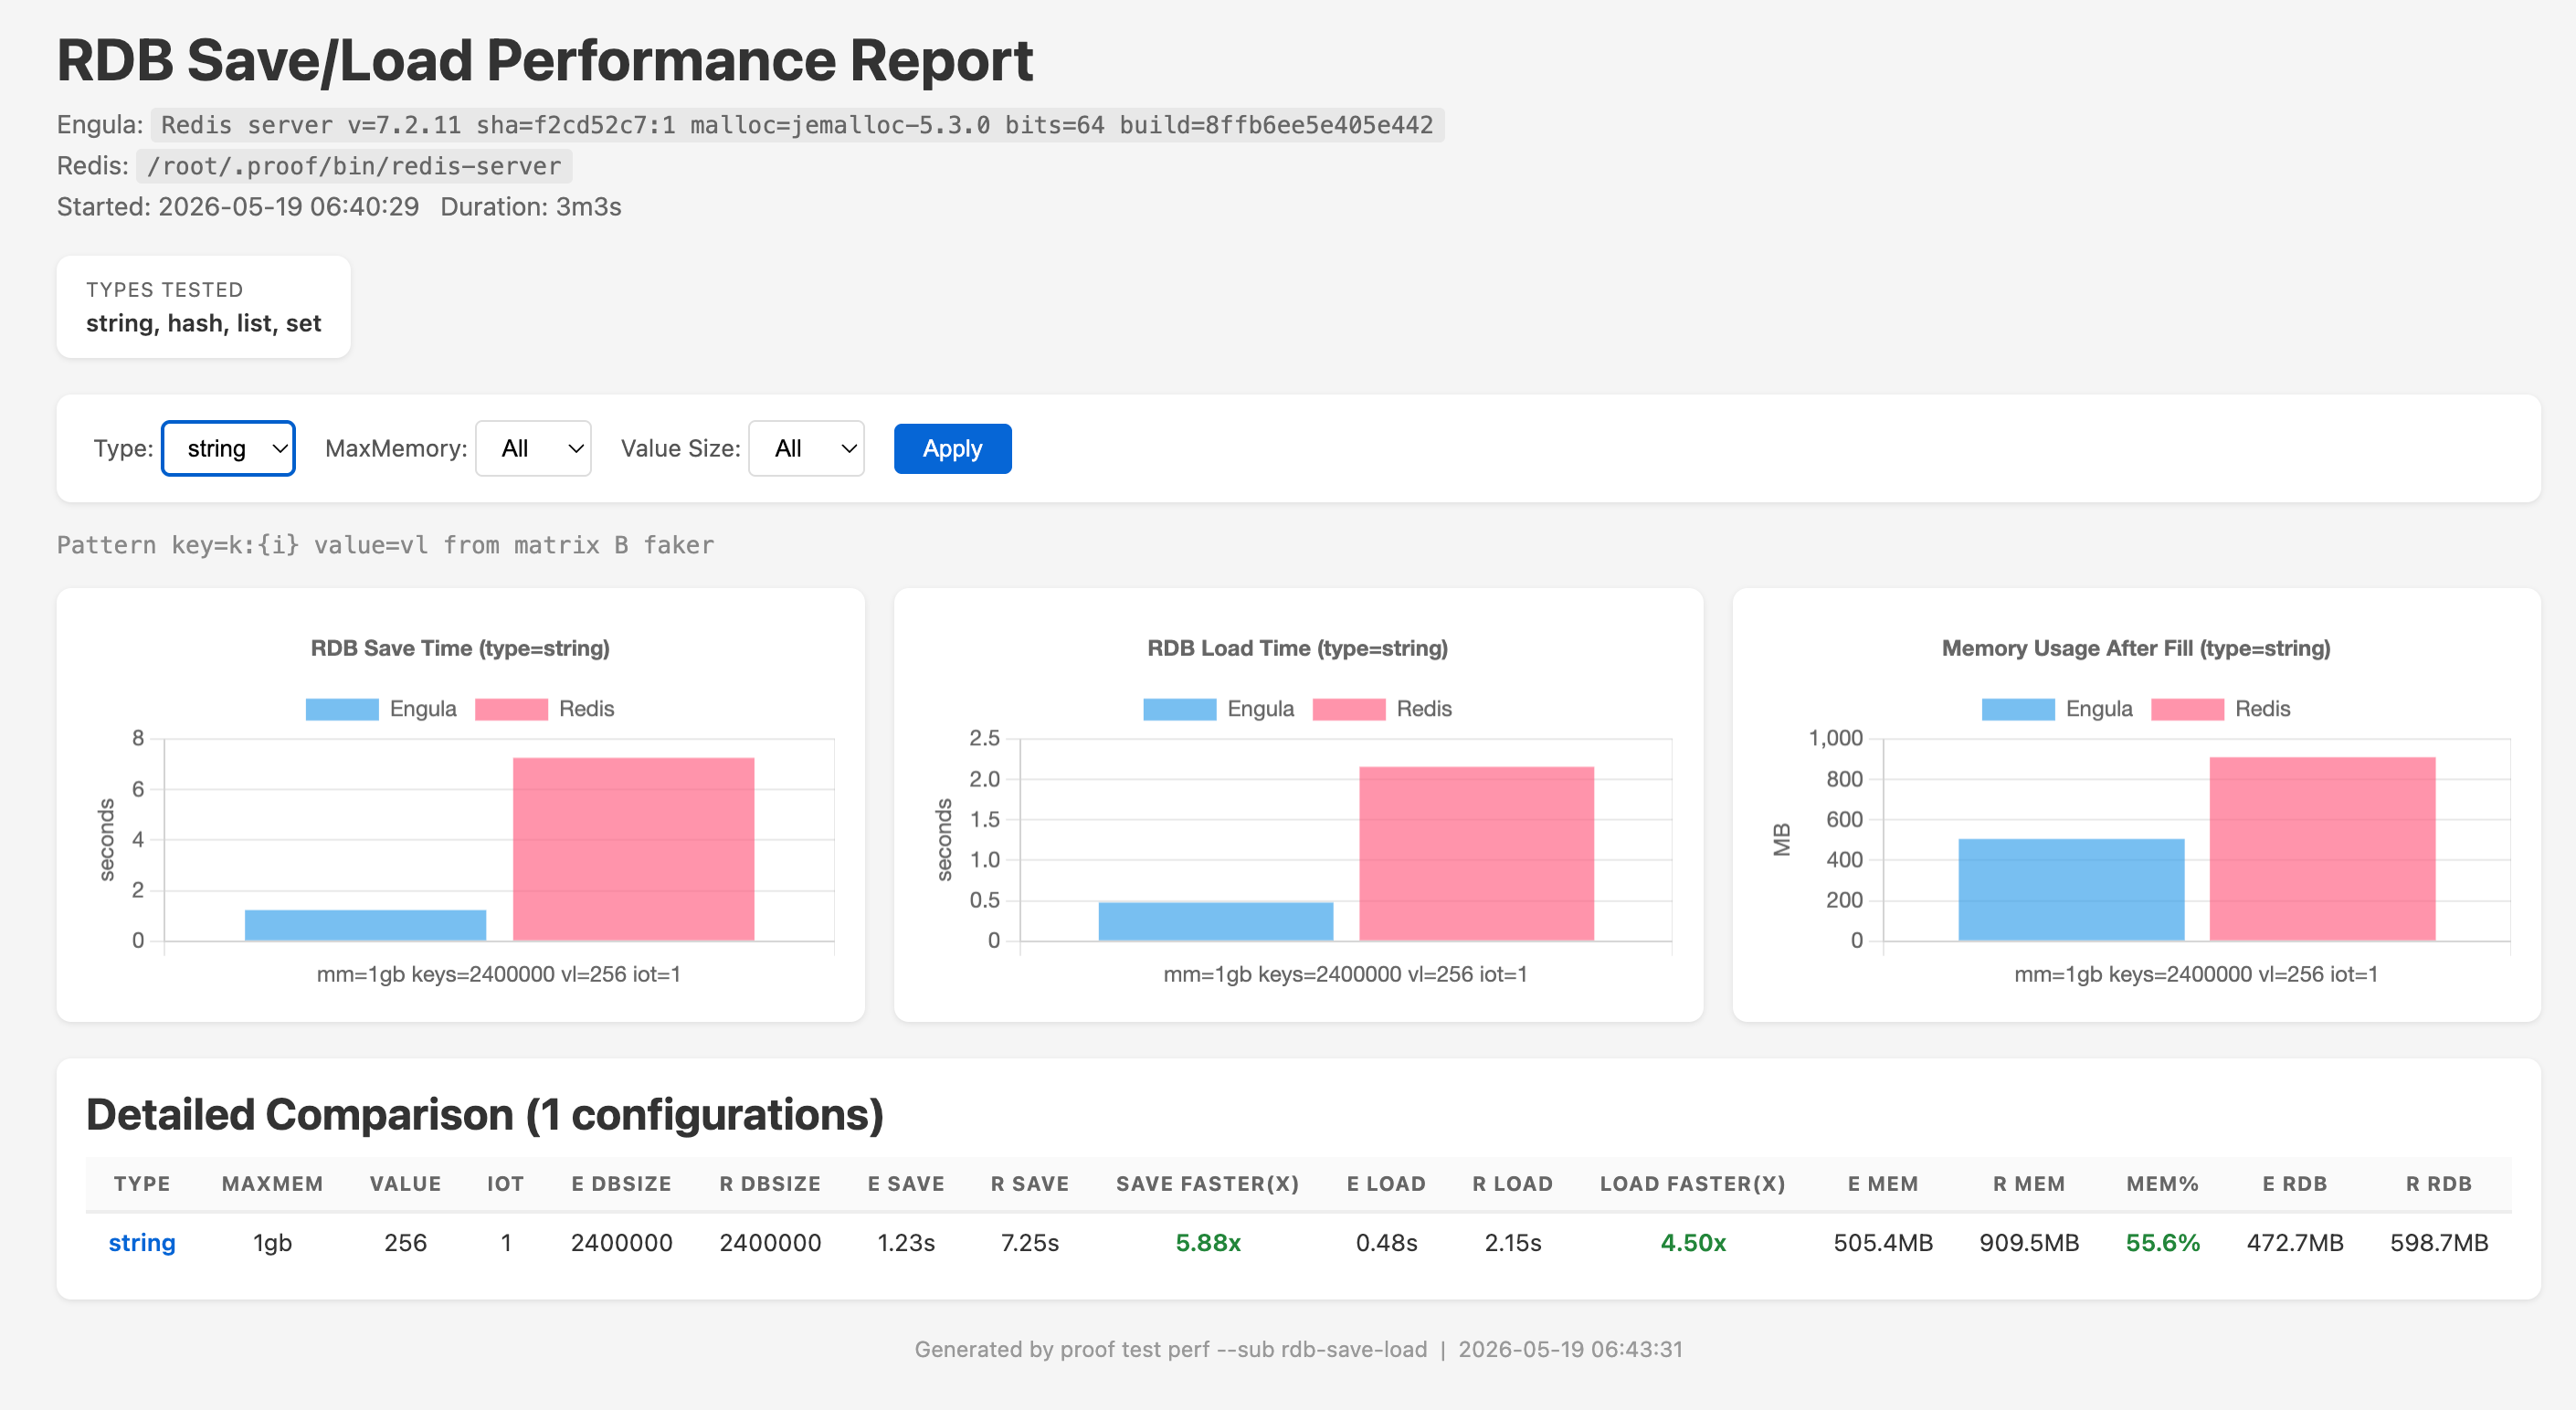This screenshot has height=1410, width=2576.
Task: Click the 0.48s Engula load time cell
Action: pos(1386,1243)
